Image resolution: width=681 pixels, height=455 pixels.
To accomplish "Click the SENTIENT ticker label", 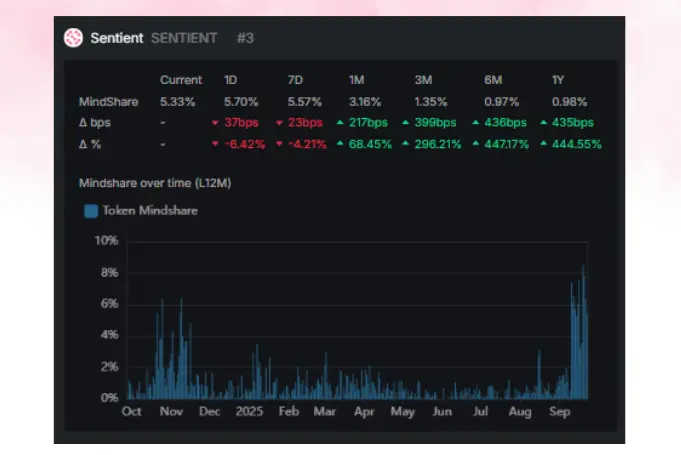I will click(x=184, y=38).
